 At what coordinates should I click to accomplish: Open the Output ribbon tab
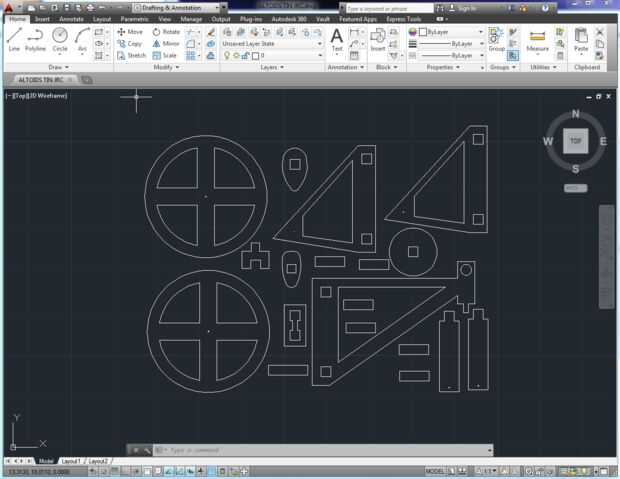click(x=221, y=19)
